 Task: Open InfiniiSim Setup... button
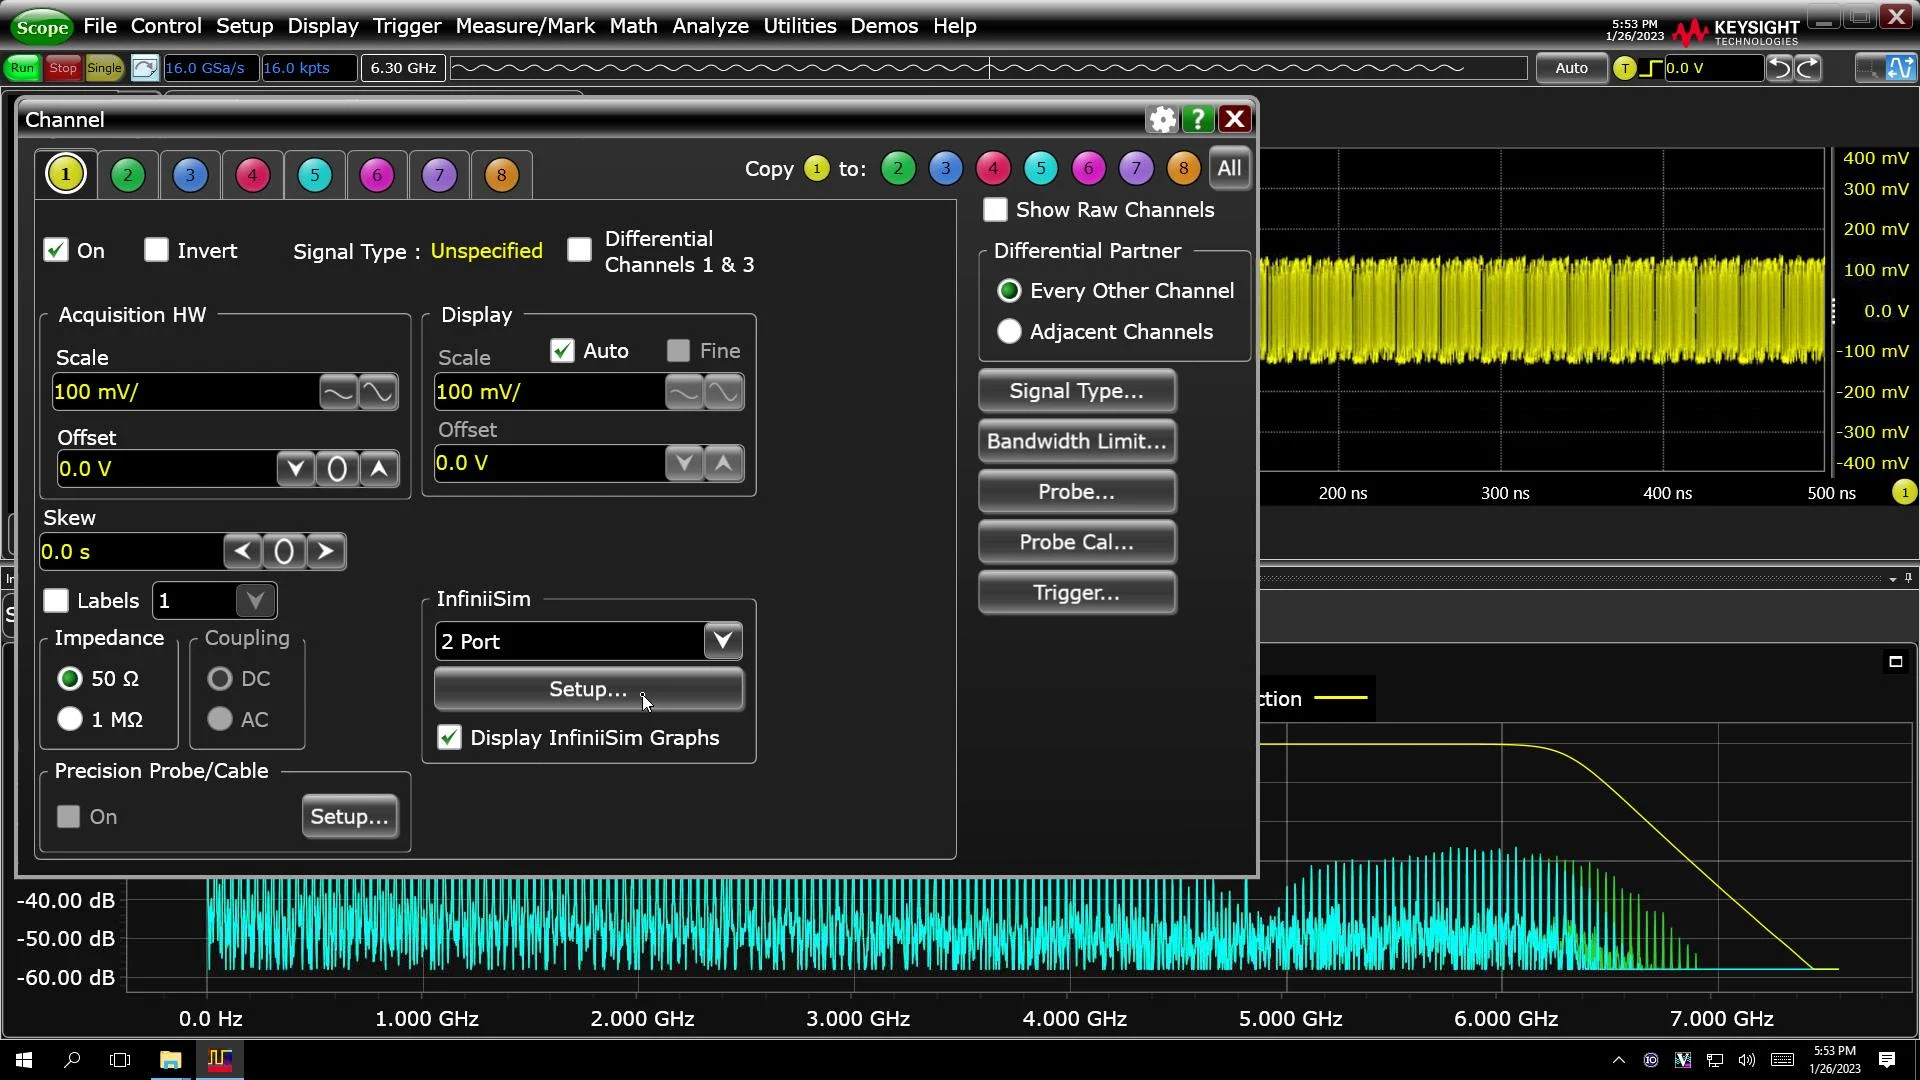588,690
